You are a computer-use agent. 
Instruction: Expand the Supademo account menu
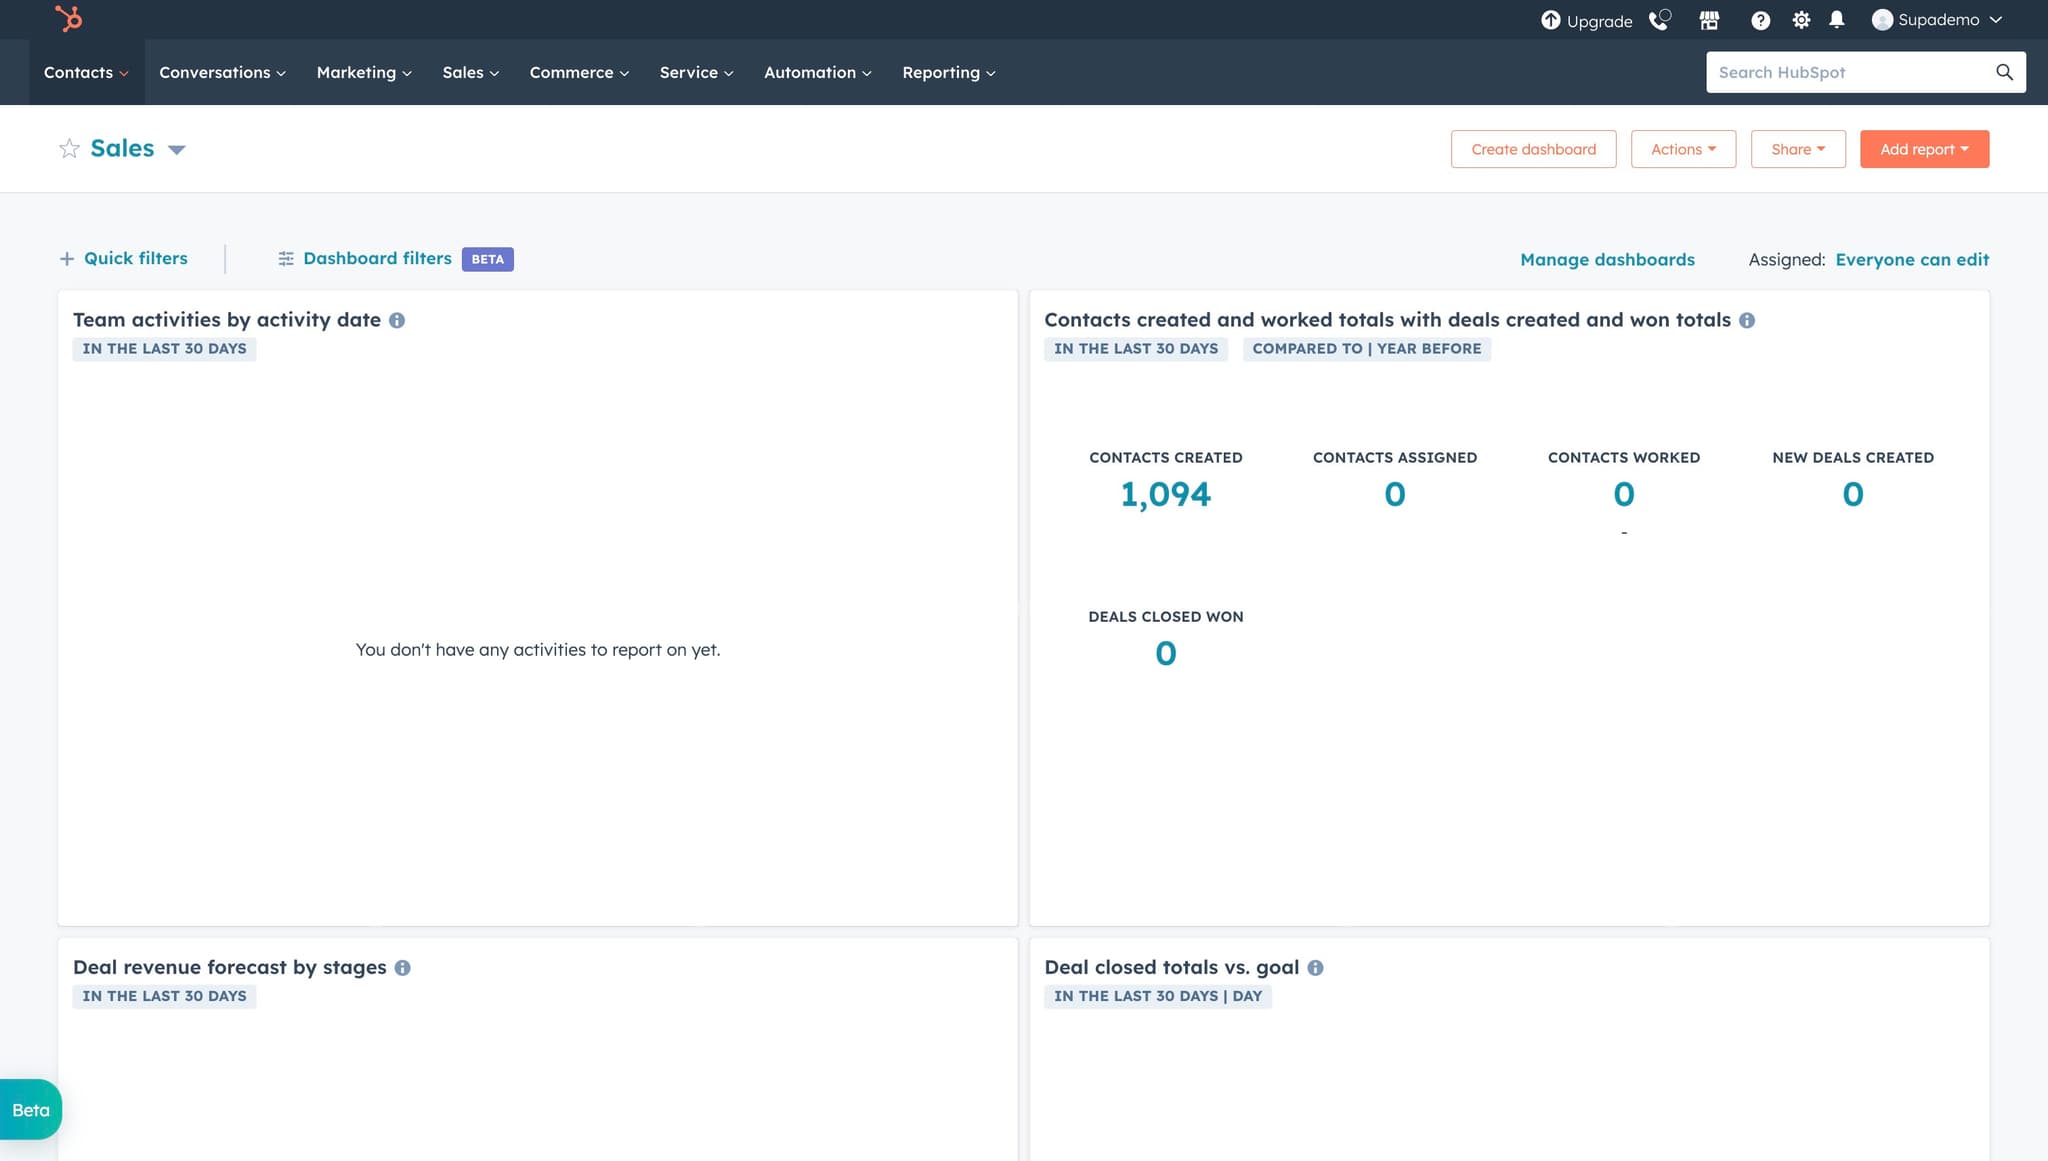(x=1937, y=20)
